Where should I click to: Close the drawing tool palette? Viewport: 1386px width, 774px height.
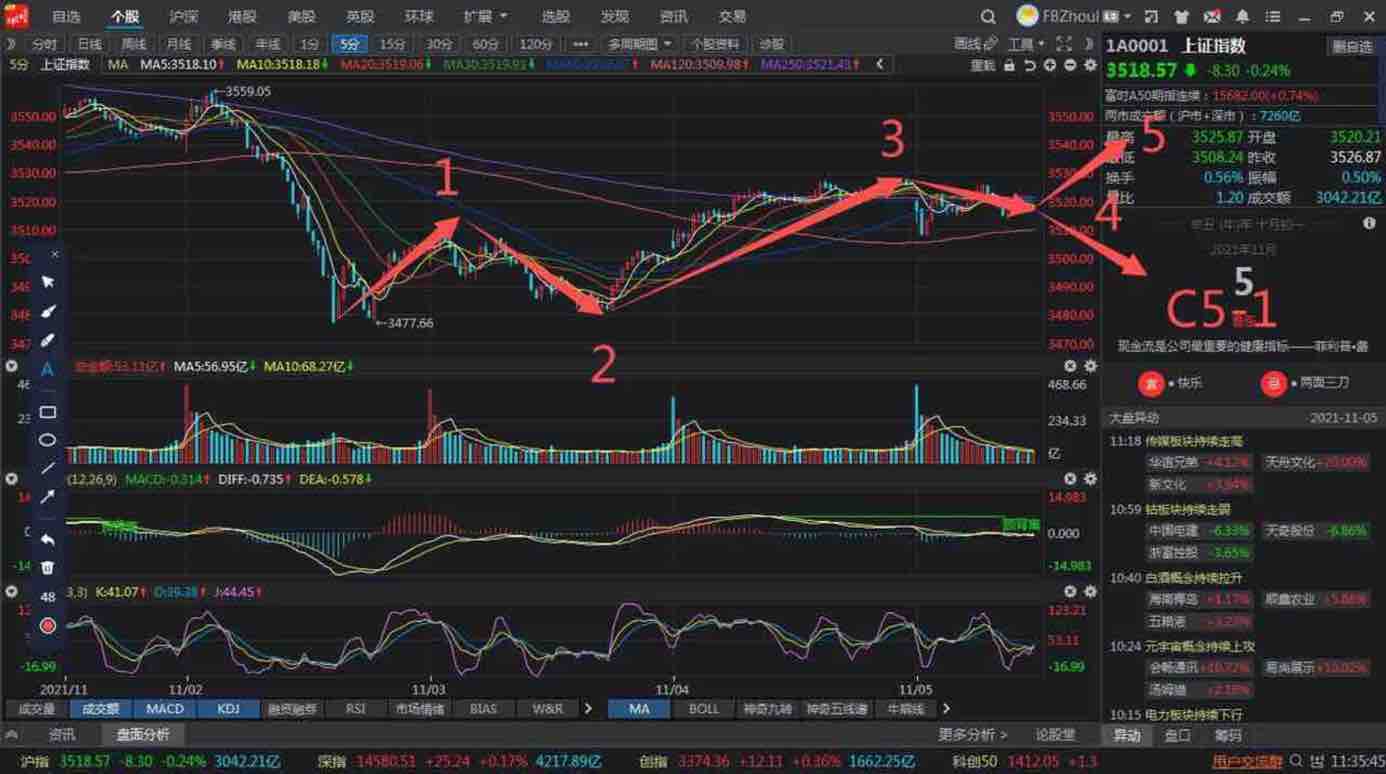point(55,254)
